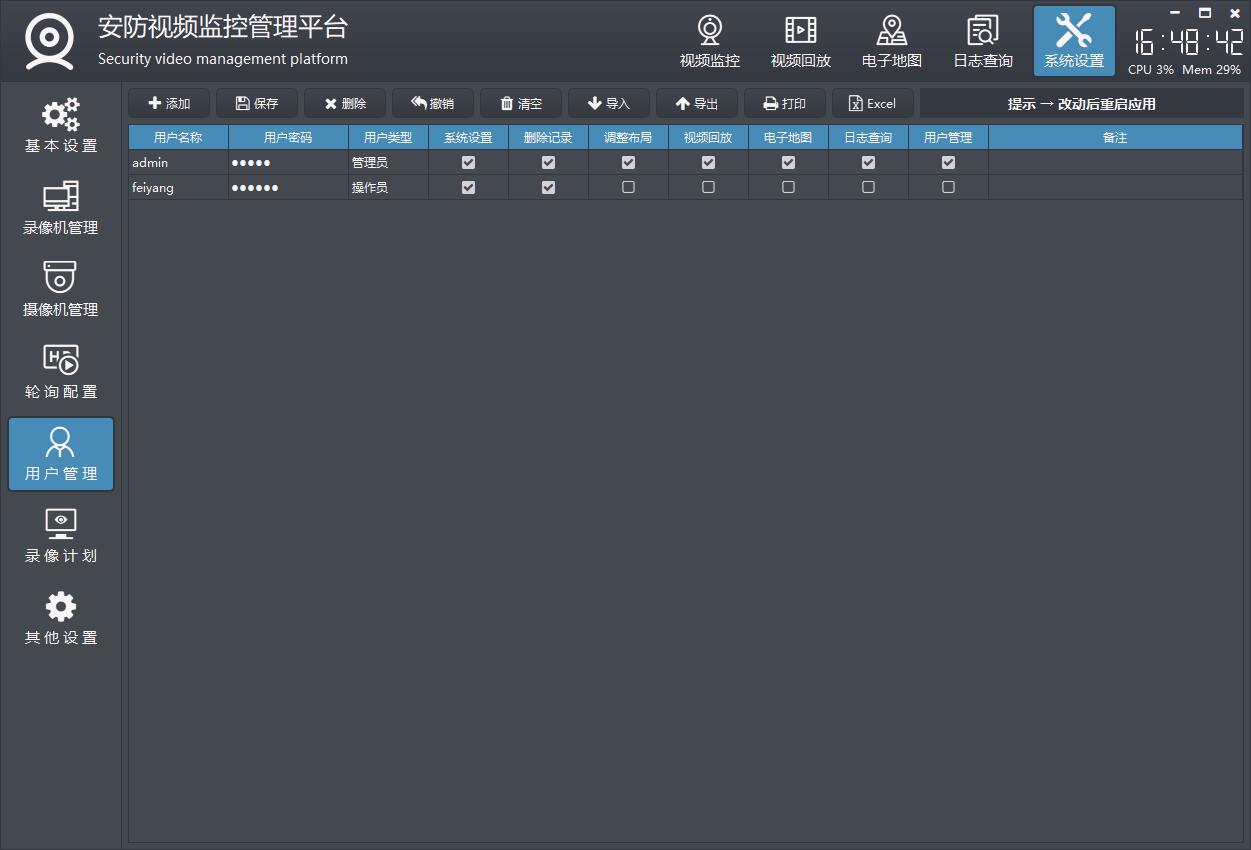Open the 视频回放 video playback module
This screenshot has width=1251, height=850.
click(x=800, y=42)
